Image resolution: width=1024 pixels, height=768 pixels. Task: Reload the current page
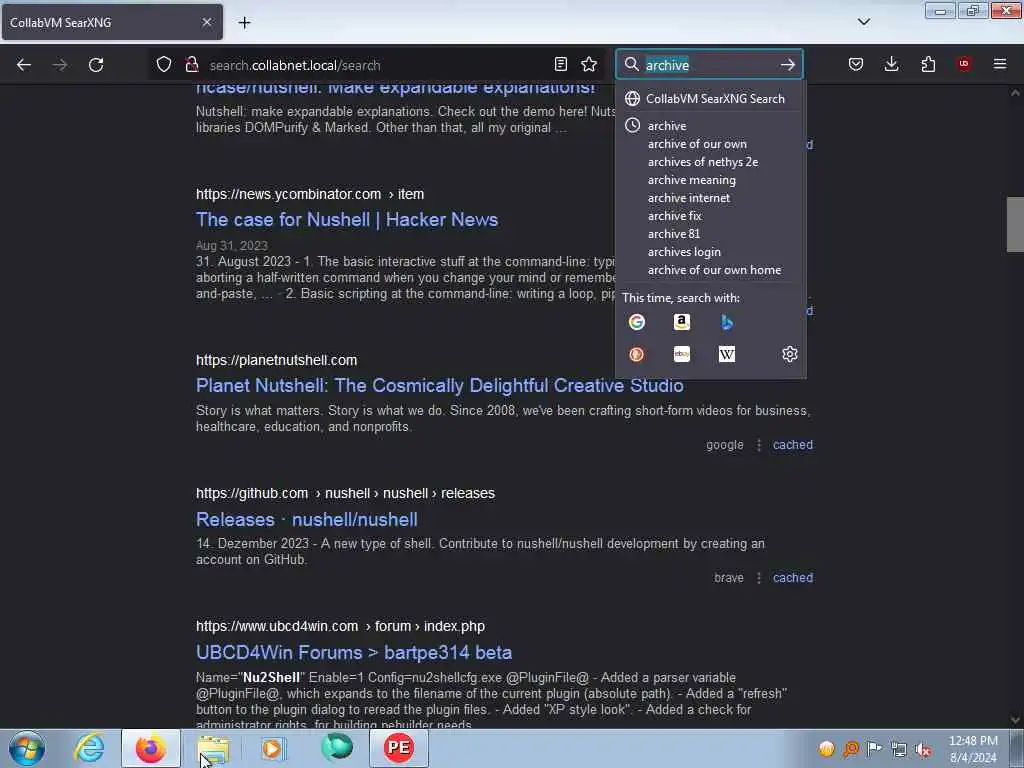coord(96,65)
